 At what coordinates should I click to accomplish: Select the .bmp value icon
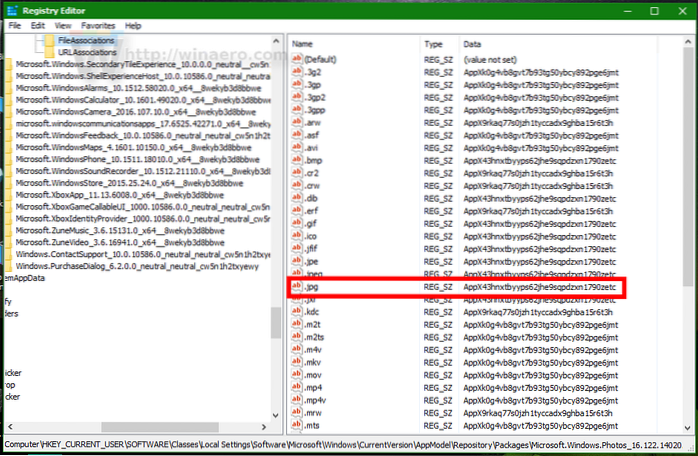click(297, 160)
